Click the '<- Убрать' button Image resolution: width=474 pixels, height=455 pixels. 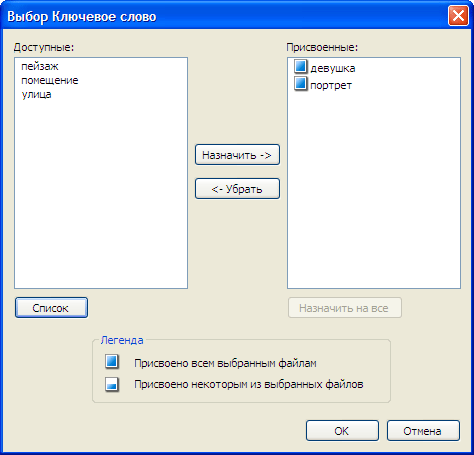point(237,189)
